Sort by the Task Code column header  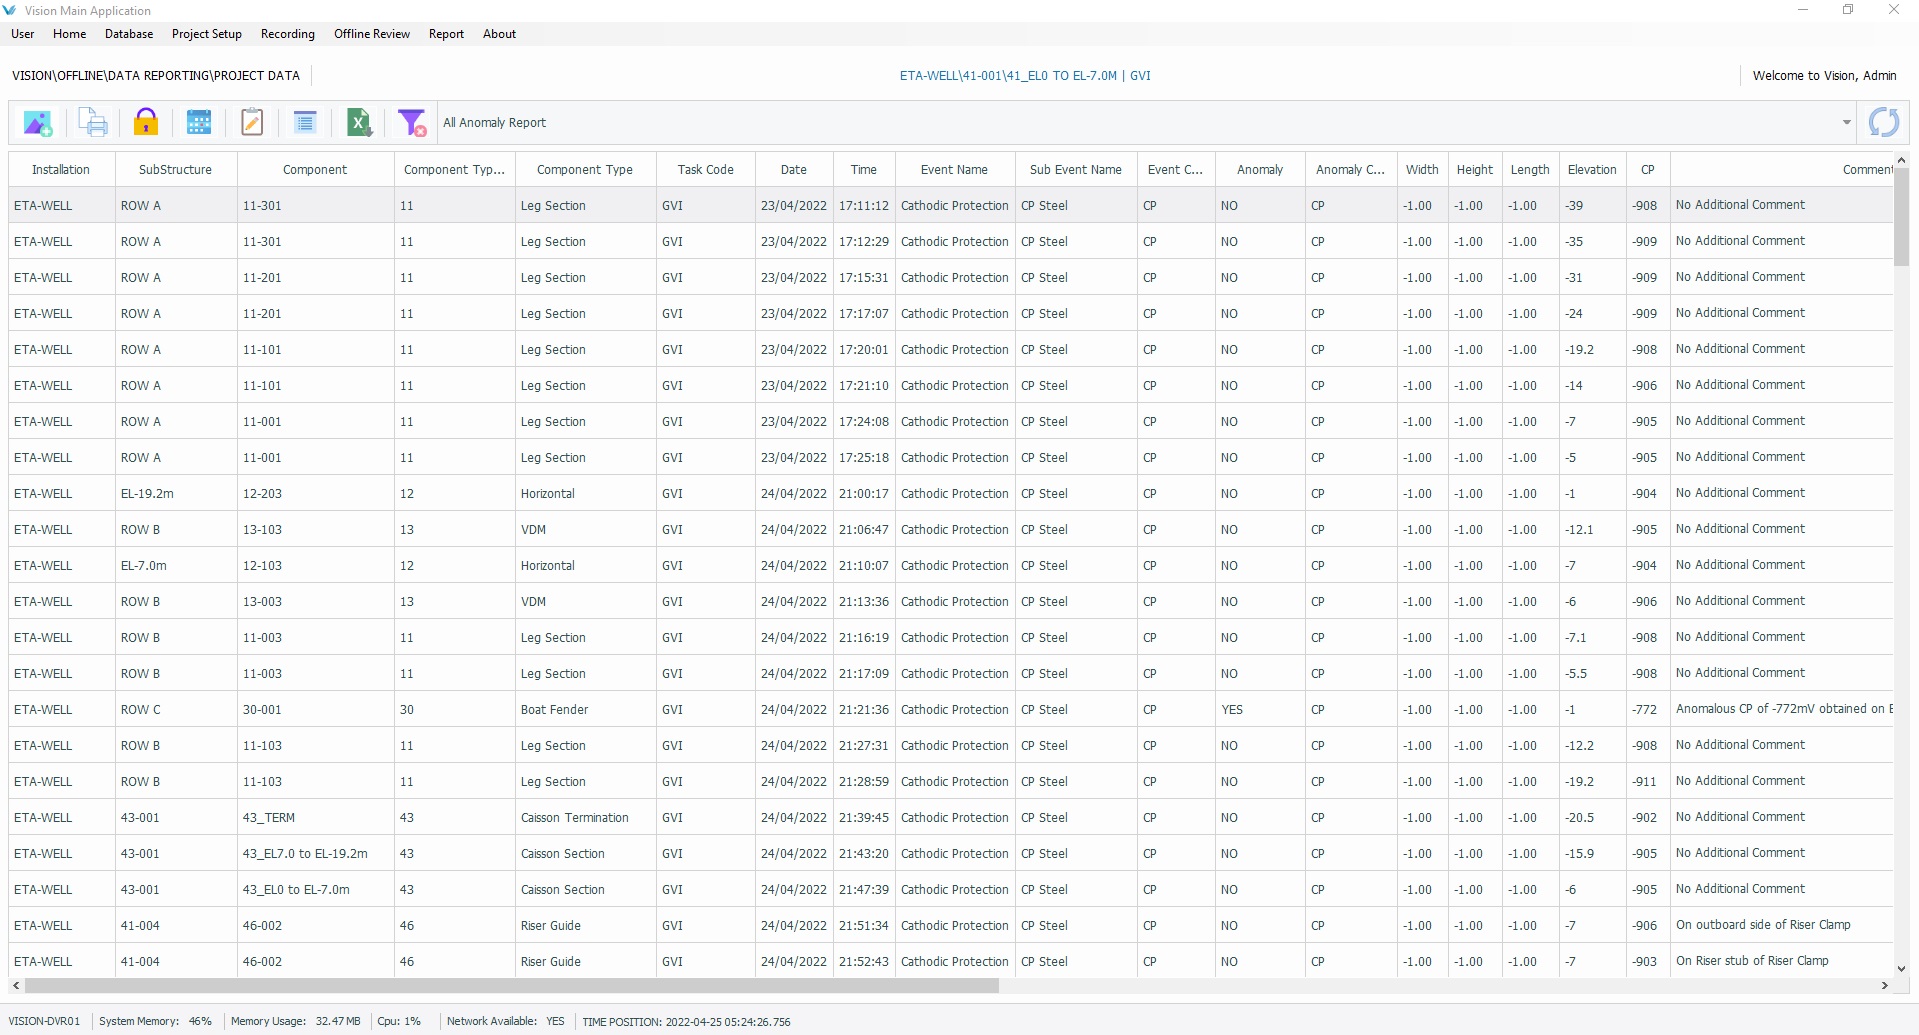point(706,170)
